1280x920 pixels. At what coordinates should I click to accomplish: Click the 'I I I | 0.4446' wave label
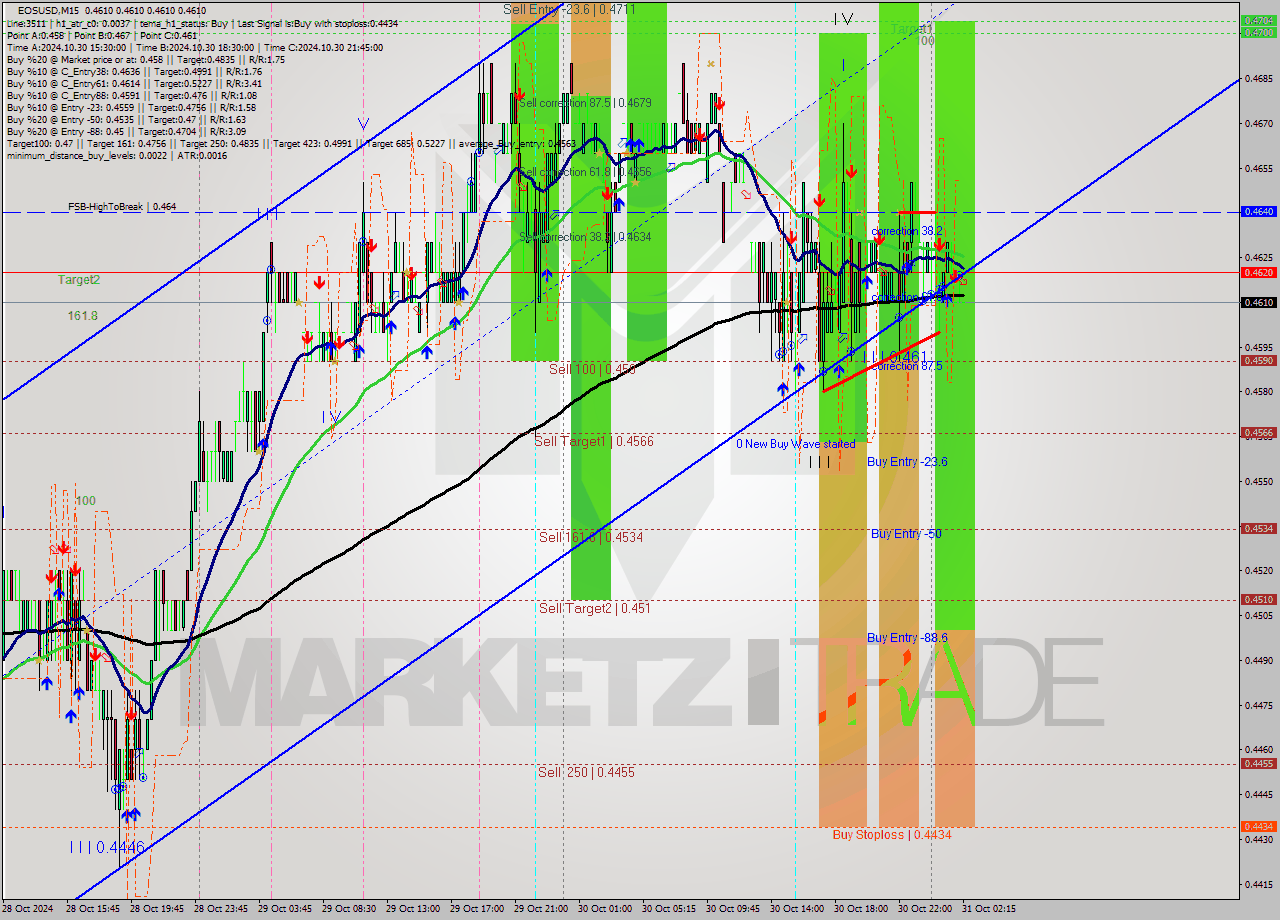coord(107,847)
